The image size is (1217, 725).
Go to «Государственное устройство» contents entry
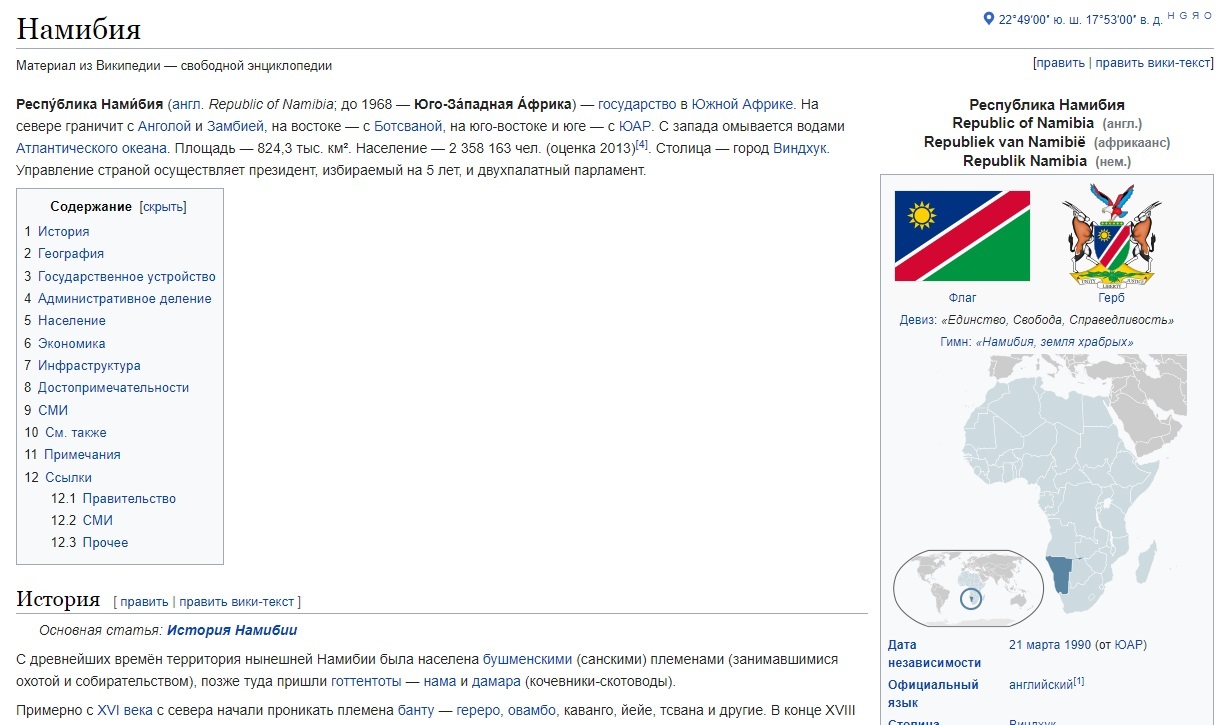pyautogui.click(x=126, y=277)
